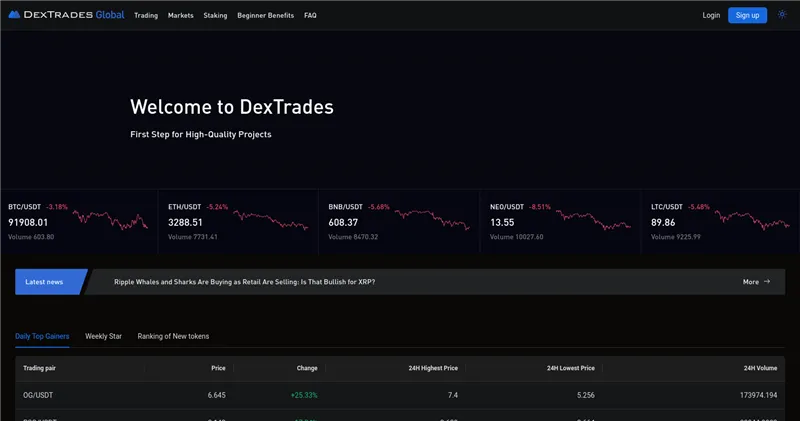Click the BNB/USDT sparkline chart

click(432, 220)
